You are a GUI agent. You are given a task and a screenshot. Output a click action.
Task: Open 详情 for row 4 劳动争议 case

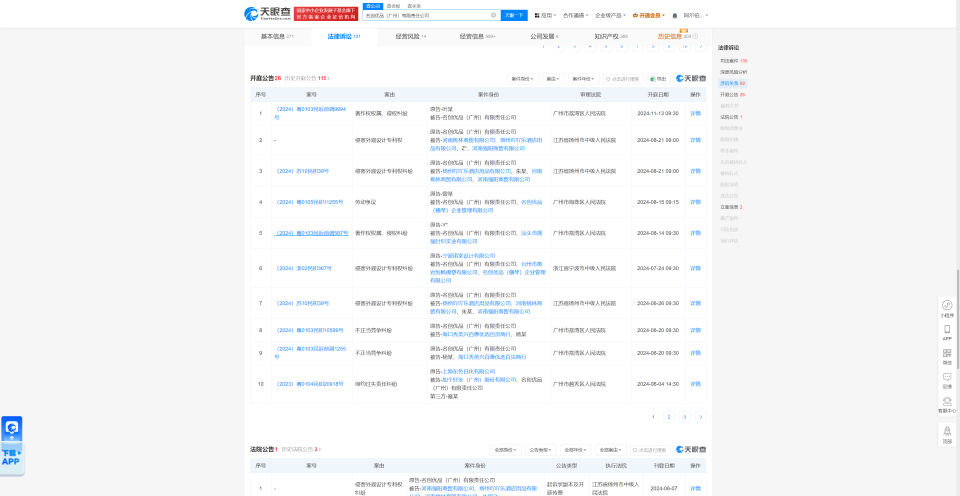(x=696, y=202)
